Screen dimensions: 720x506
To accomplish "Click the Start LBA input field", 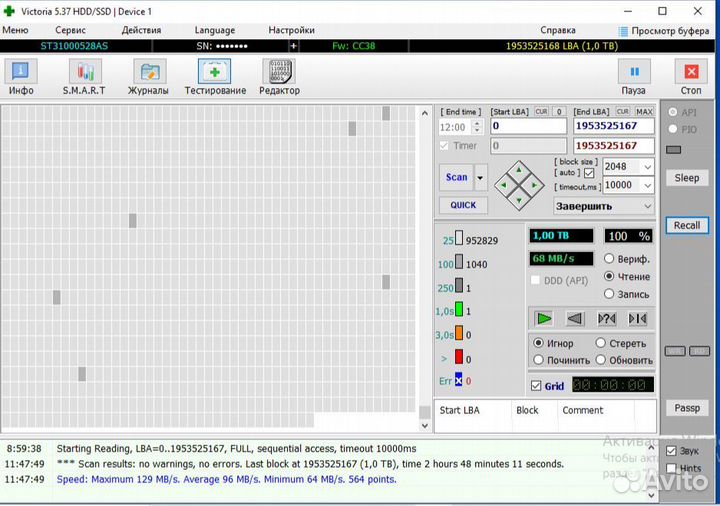I will tap(529, 126).
